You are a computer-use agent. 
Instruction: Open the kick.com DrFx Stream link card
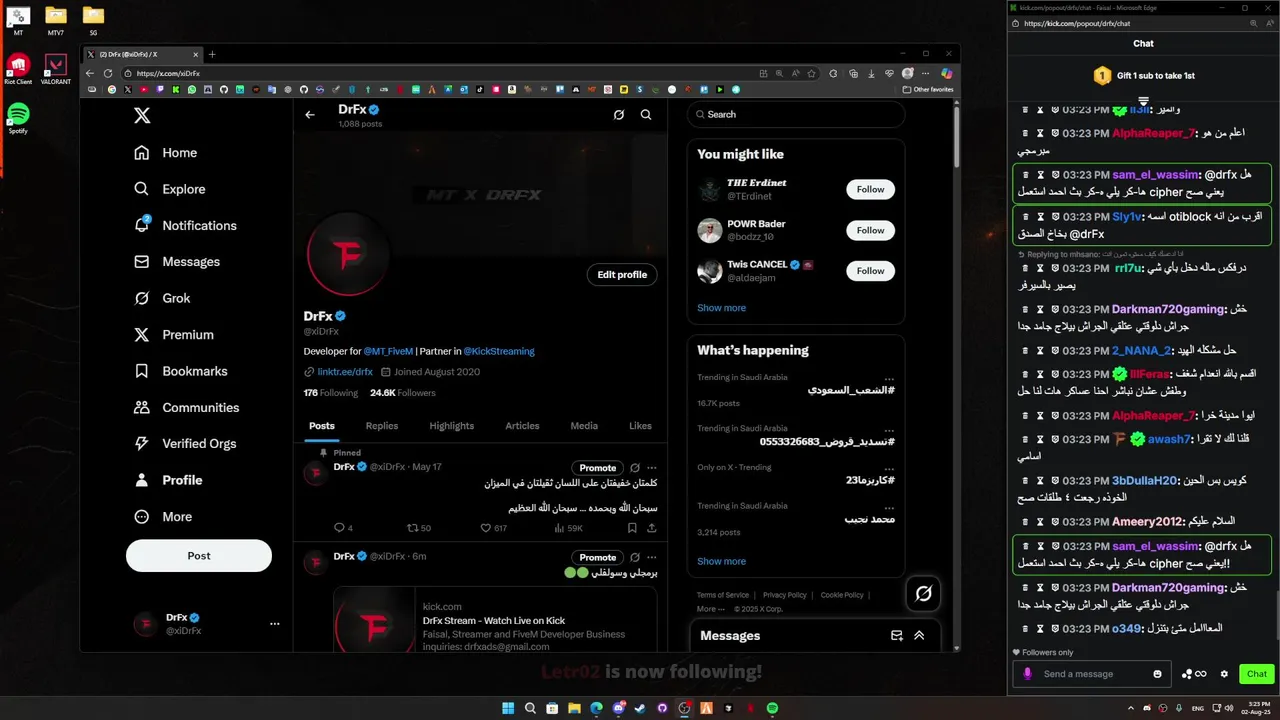click(495, 620)
